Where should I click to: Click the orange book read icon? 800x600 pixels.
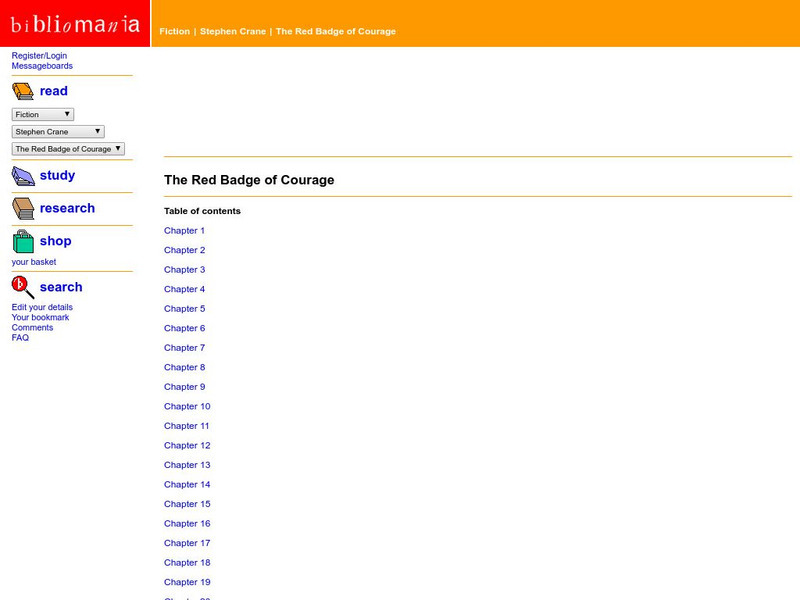tap(23, 91)
